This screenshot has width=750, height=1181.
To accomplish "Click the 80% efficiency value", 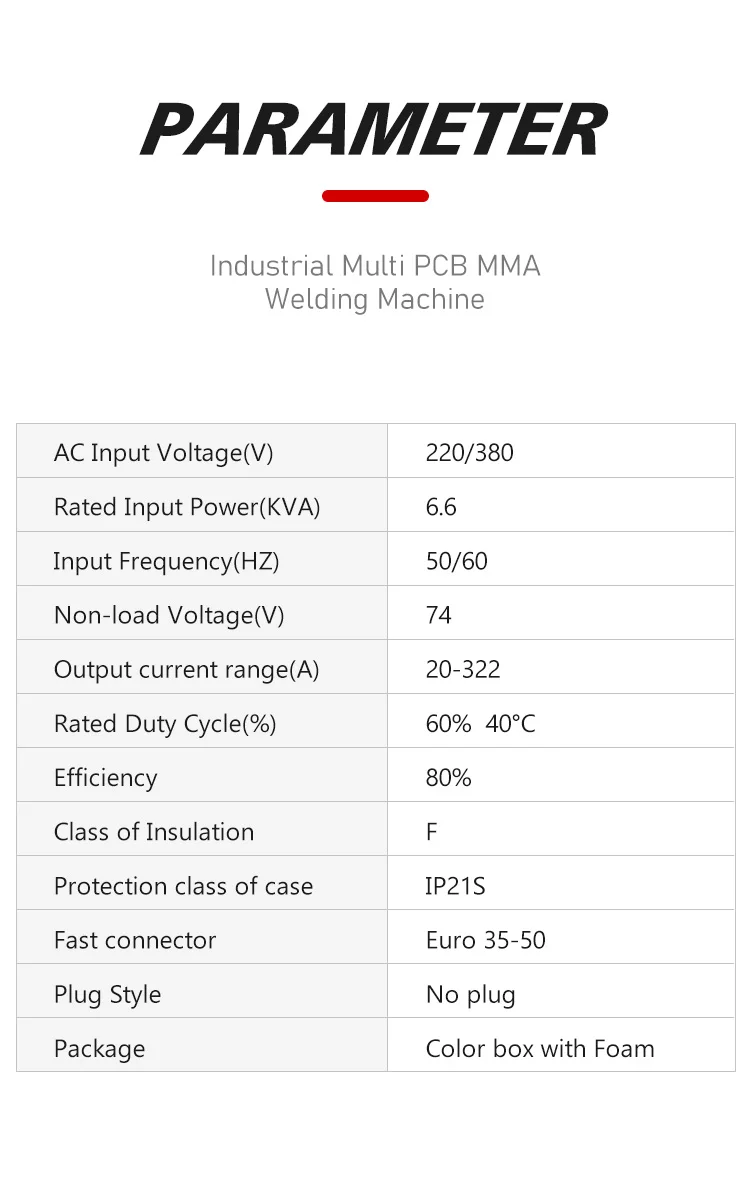I will point(448,777).
